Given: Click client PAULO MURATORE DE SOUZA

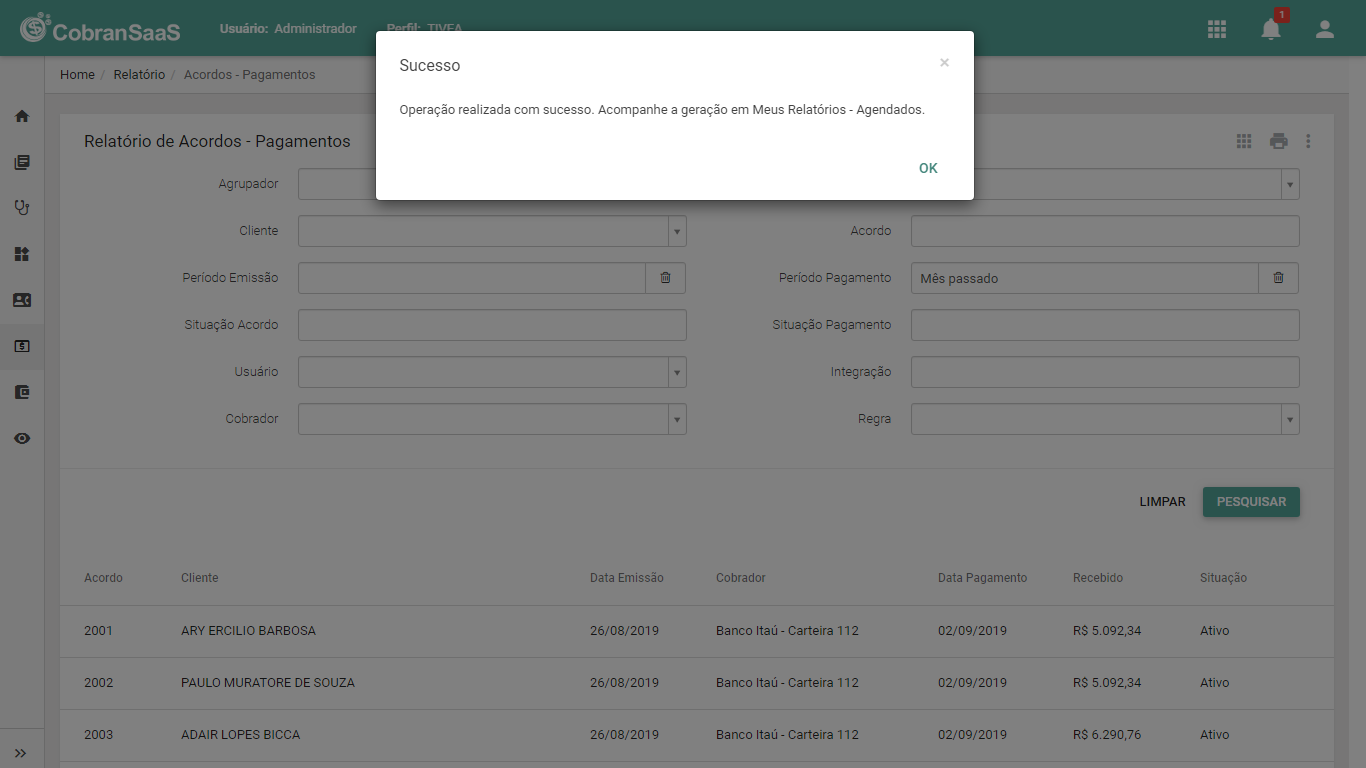Looking at the screenshot, I should (268, 683).
